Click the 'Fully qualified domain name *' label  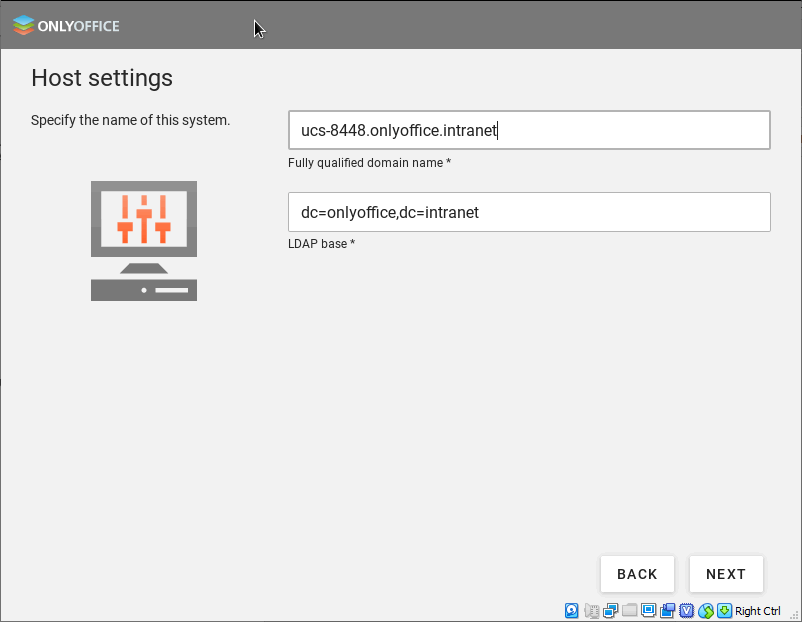(369, 163)
